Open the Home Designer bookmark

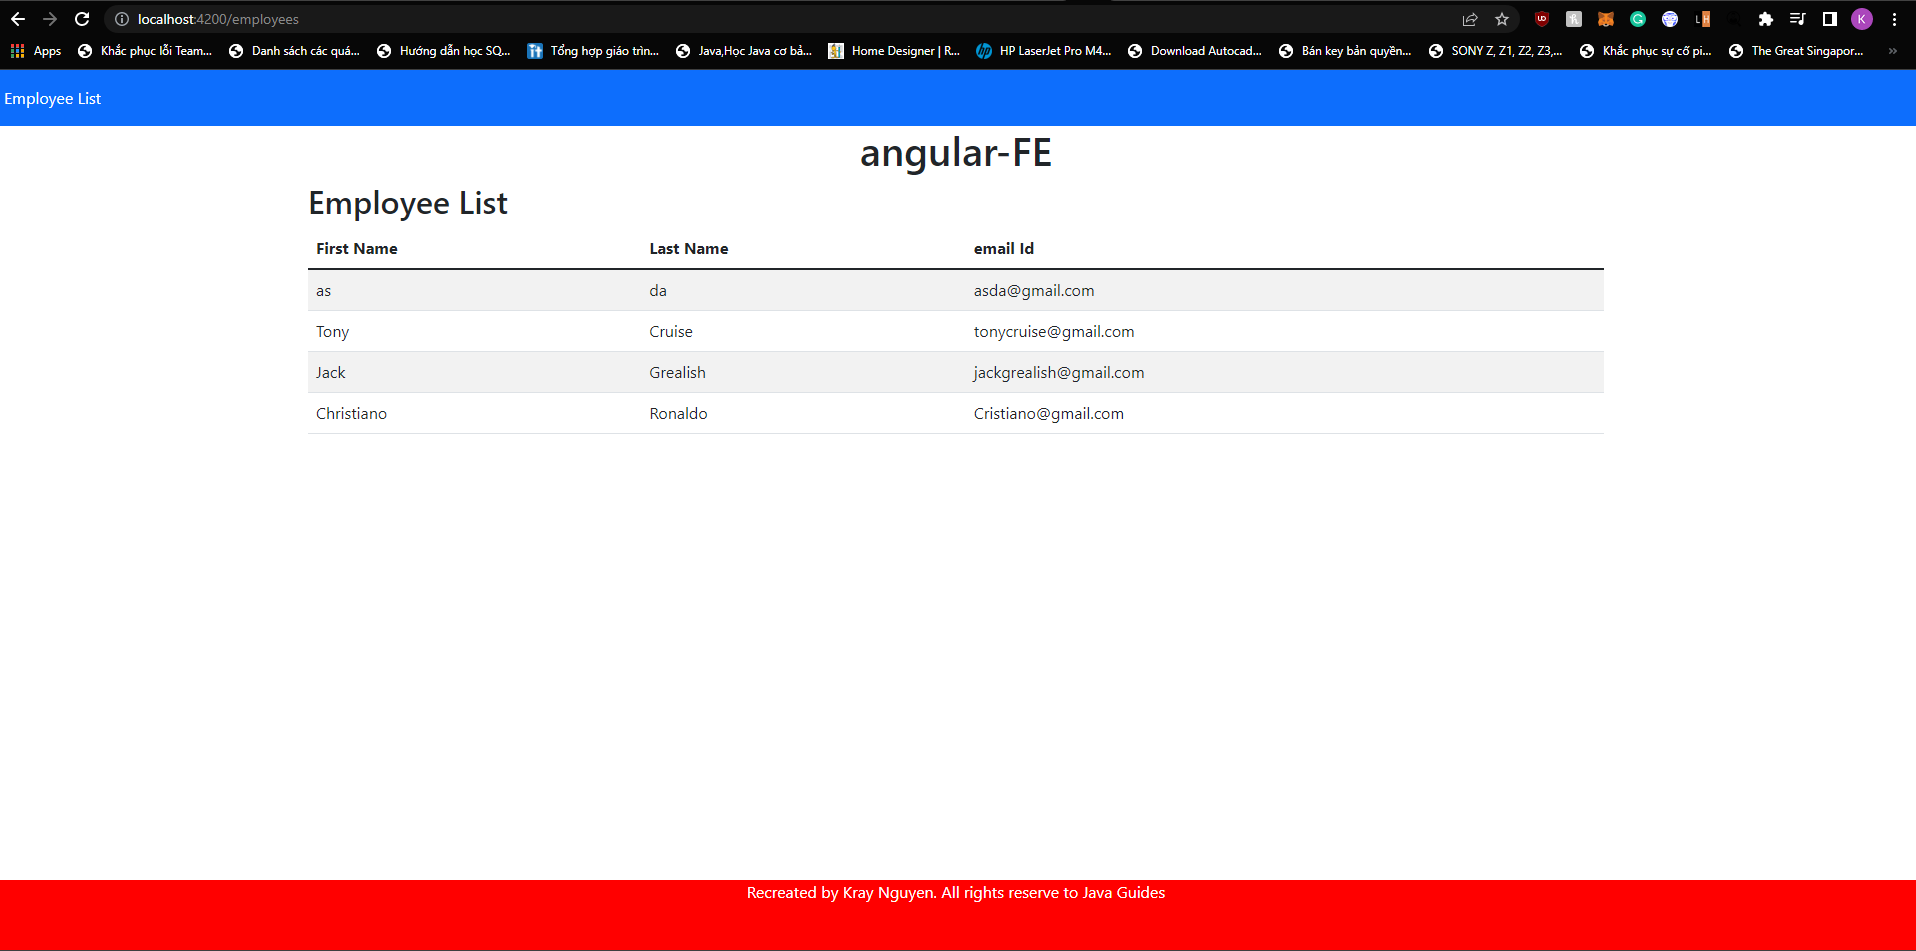pyautogui.click(x=895, y=50)
